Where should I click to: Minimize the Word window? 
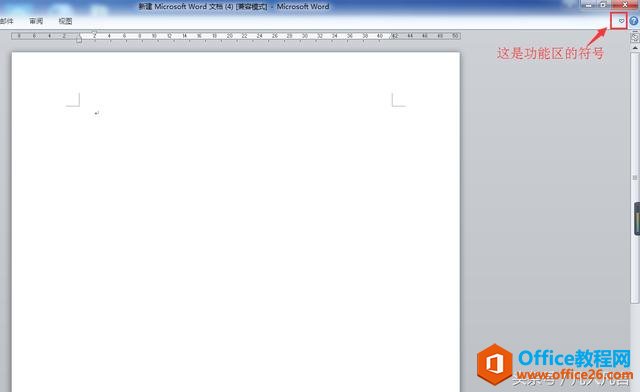tap(589, 4)
